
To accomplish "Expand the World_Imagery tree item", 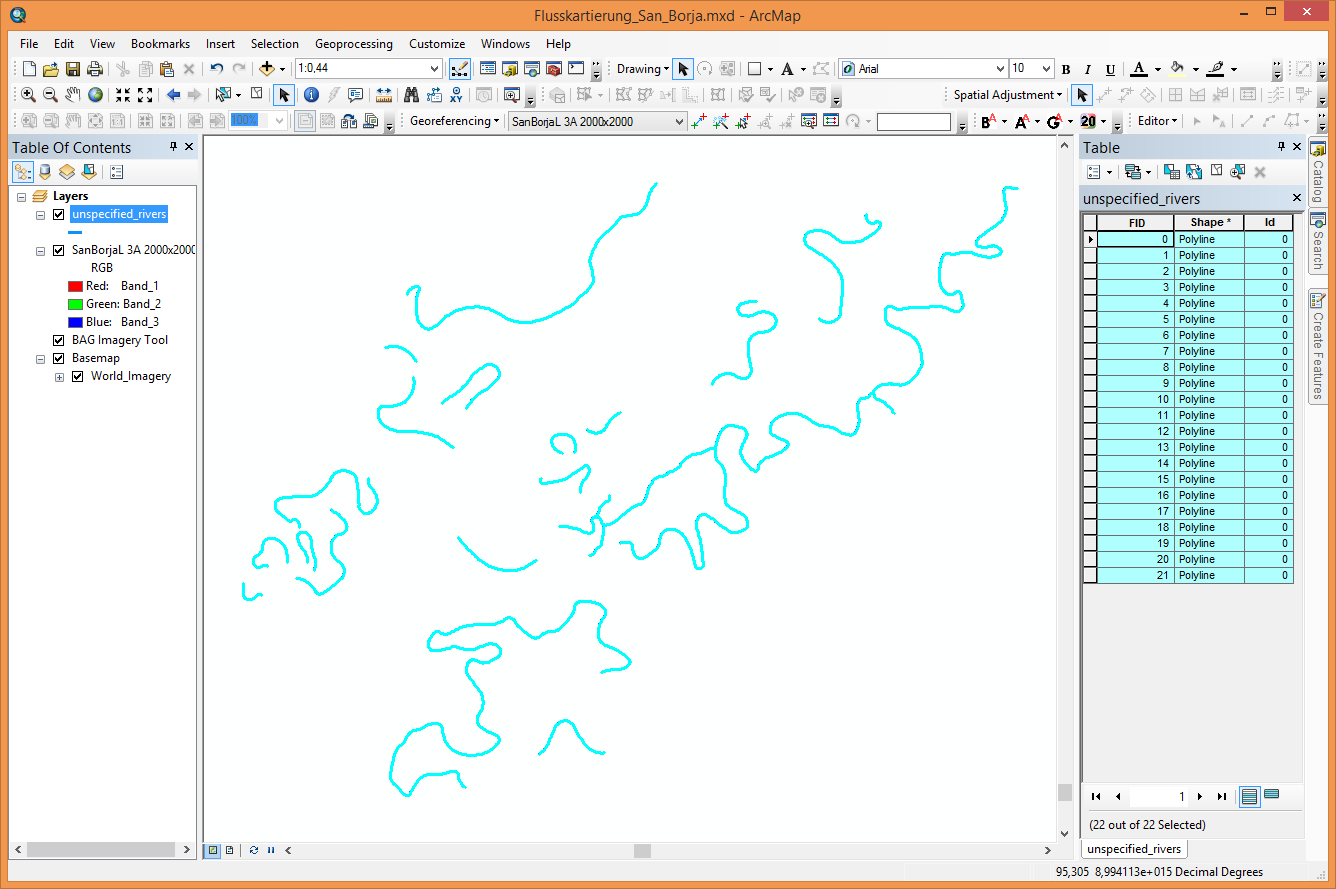I will click(58, 375).
